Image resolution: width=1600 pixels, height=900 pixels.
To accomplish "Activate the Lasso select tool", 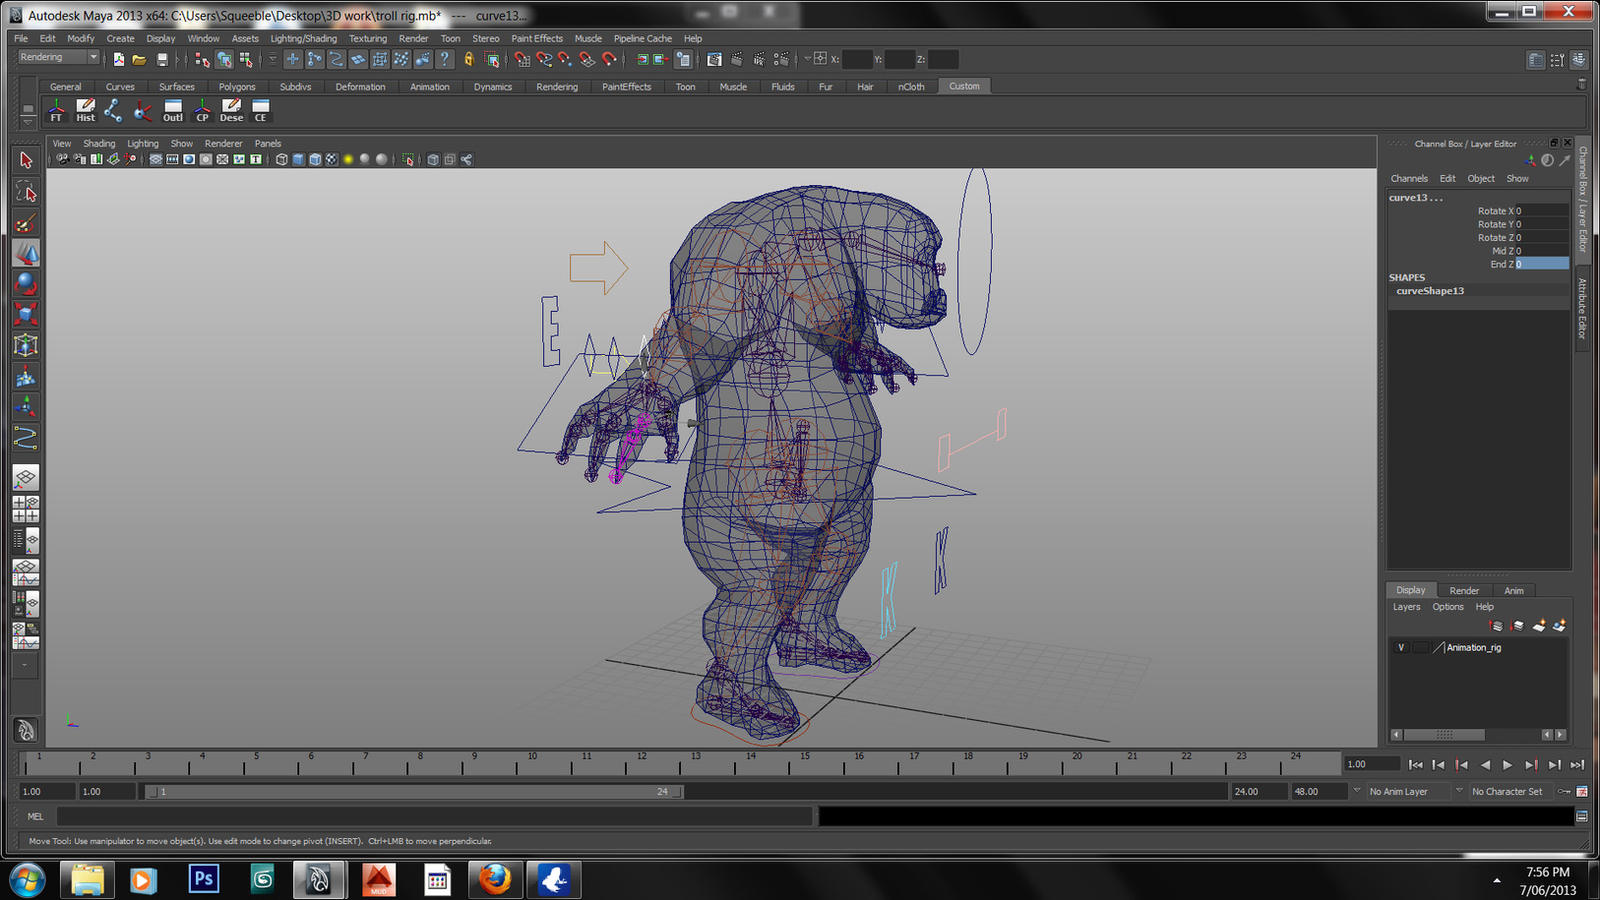I will coord(26,192).
